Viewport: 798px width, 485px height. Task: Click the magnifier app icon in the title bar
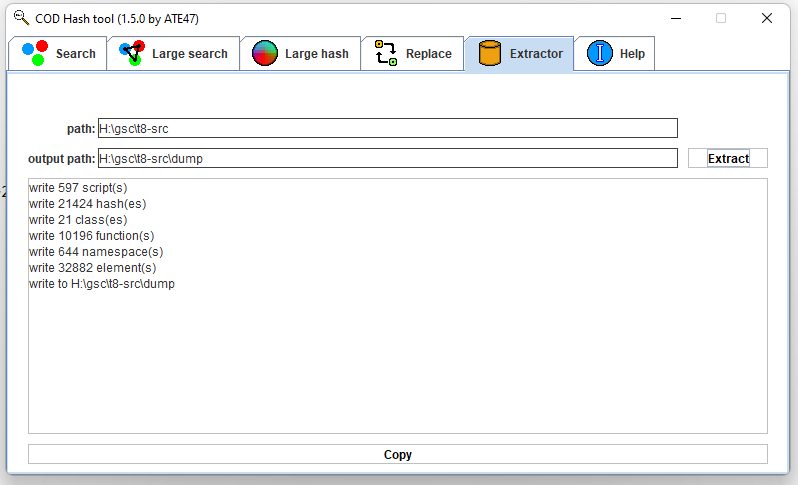21,18
